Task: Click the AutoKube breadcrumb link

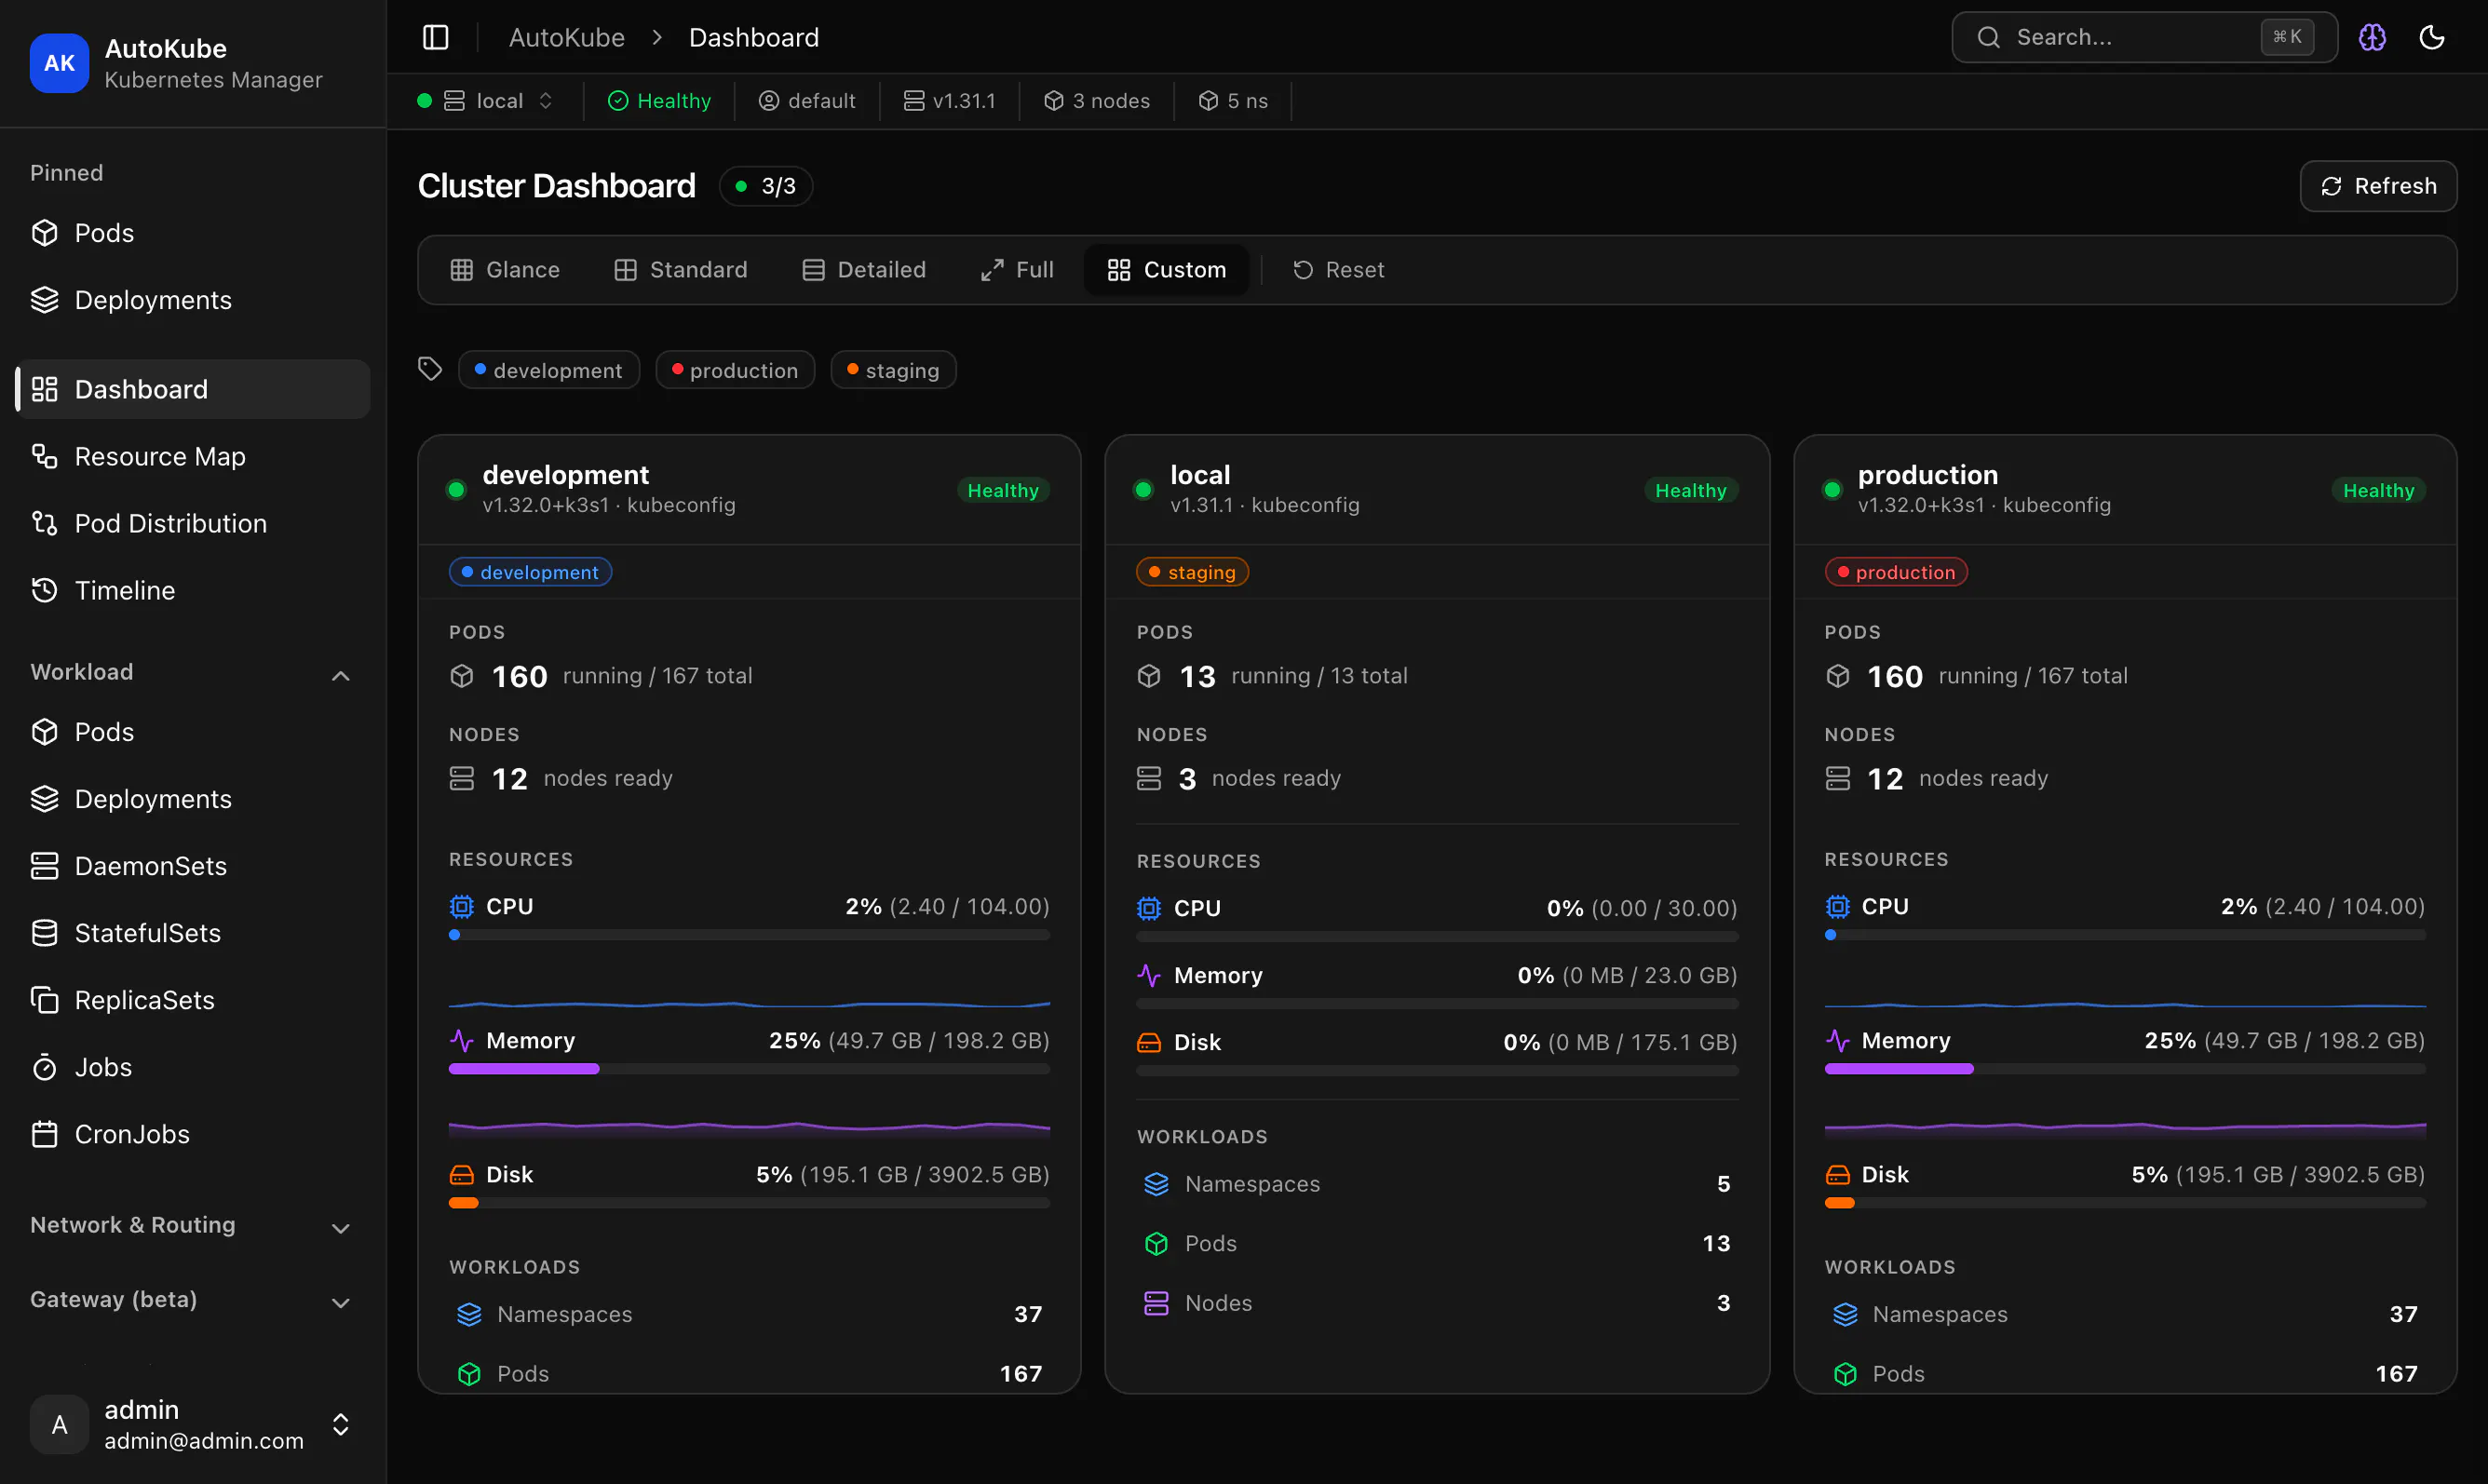Action: [567, 37]
